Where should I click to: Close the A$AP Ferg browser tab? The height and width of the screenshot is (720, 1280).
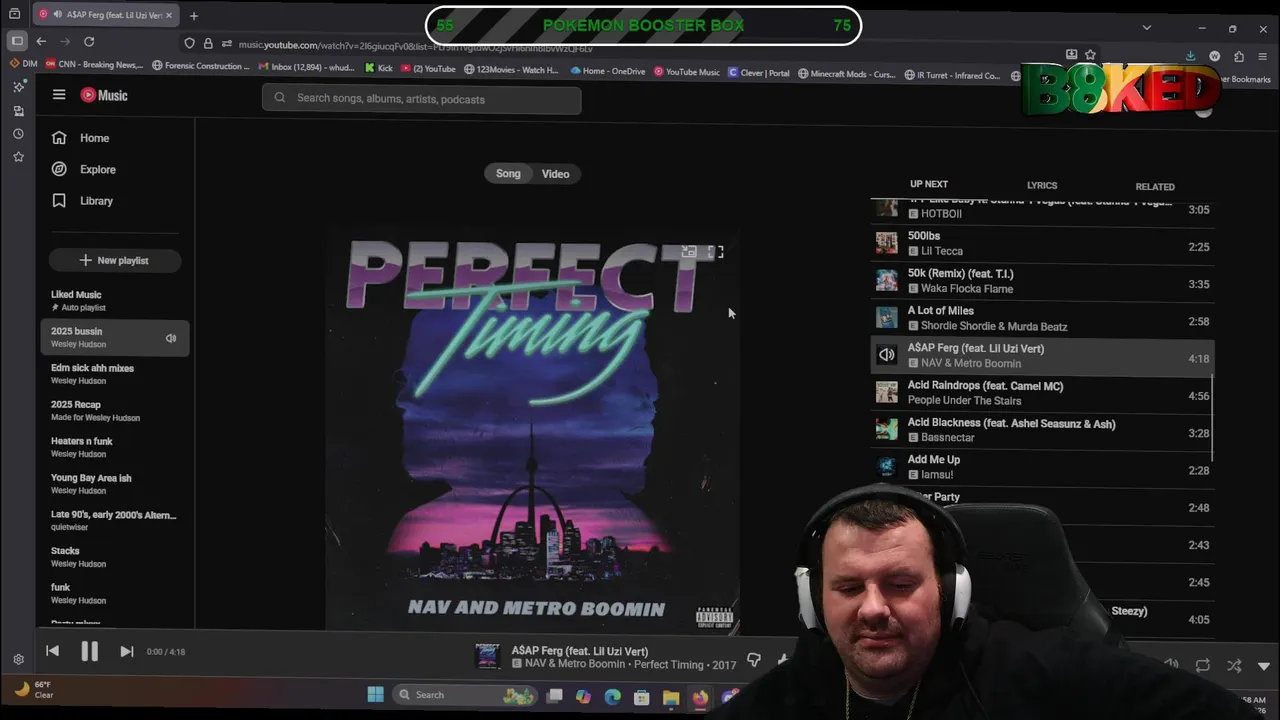tap(169, 15)
